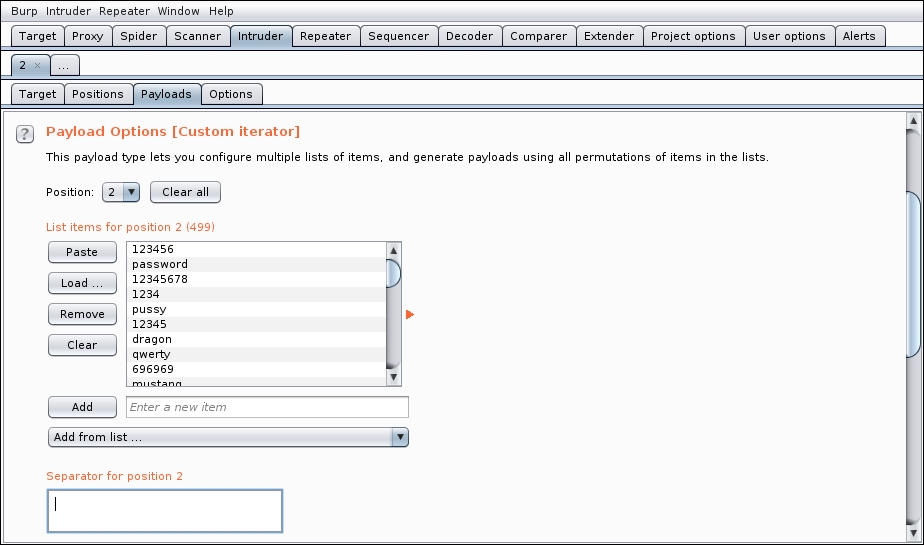Screen dimensions: 924x545
Task: Select list item 12345
Action: click(256, 324)
